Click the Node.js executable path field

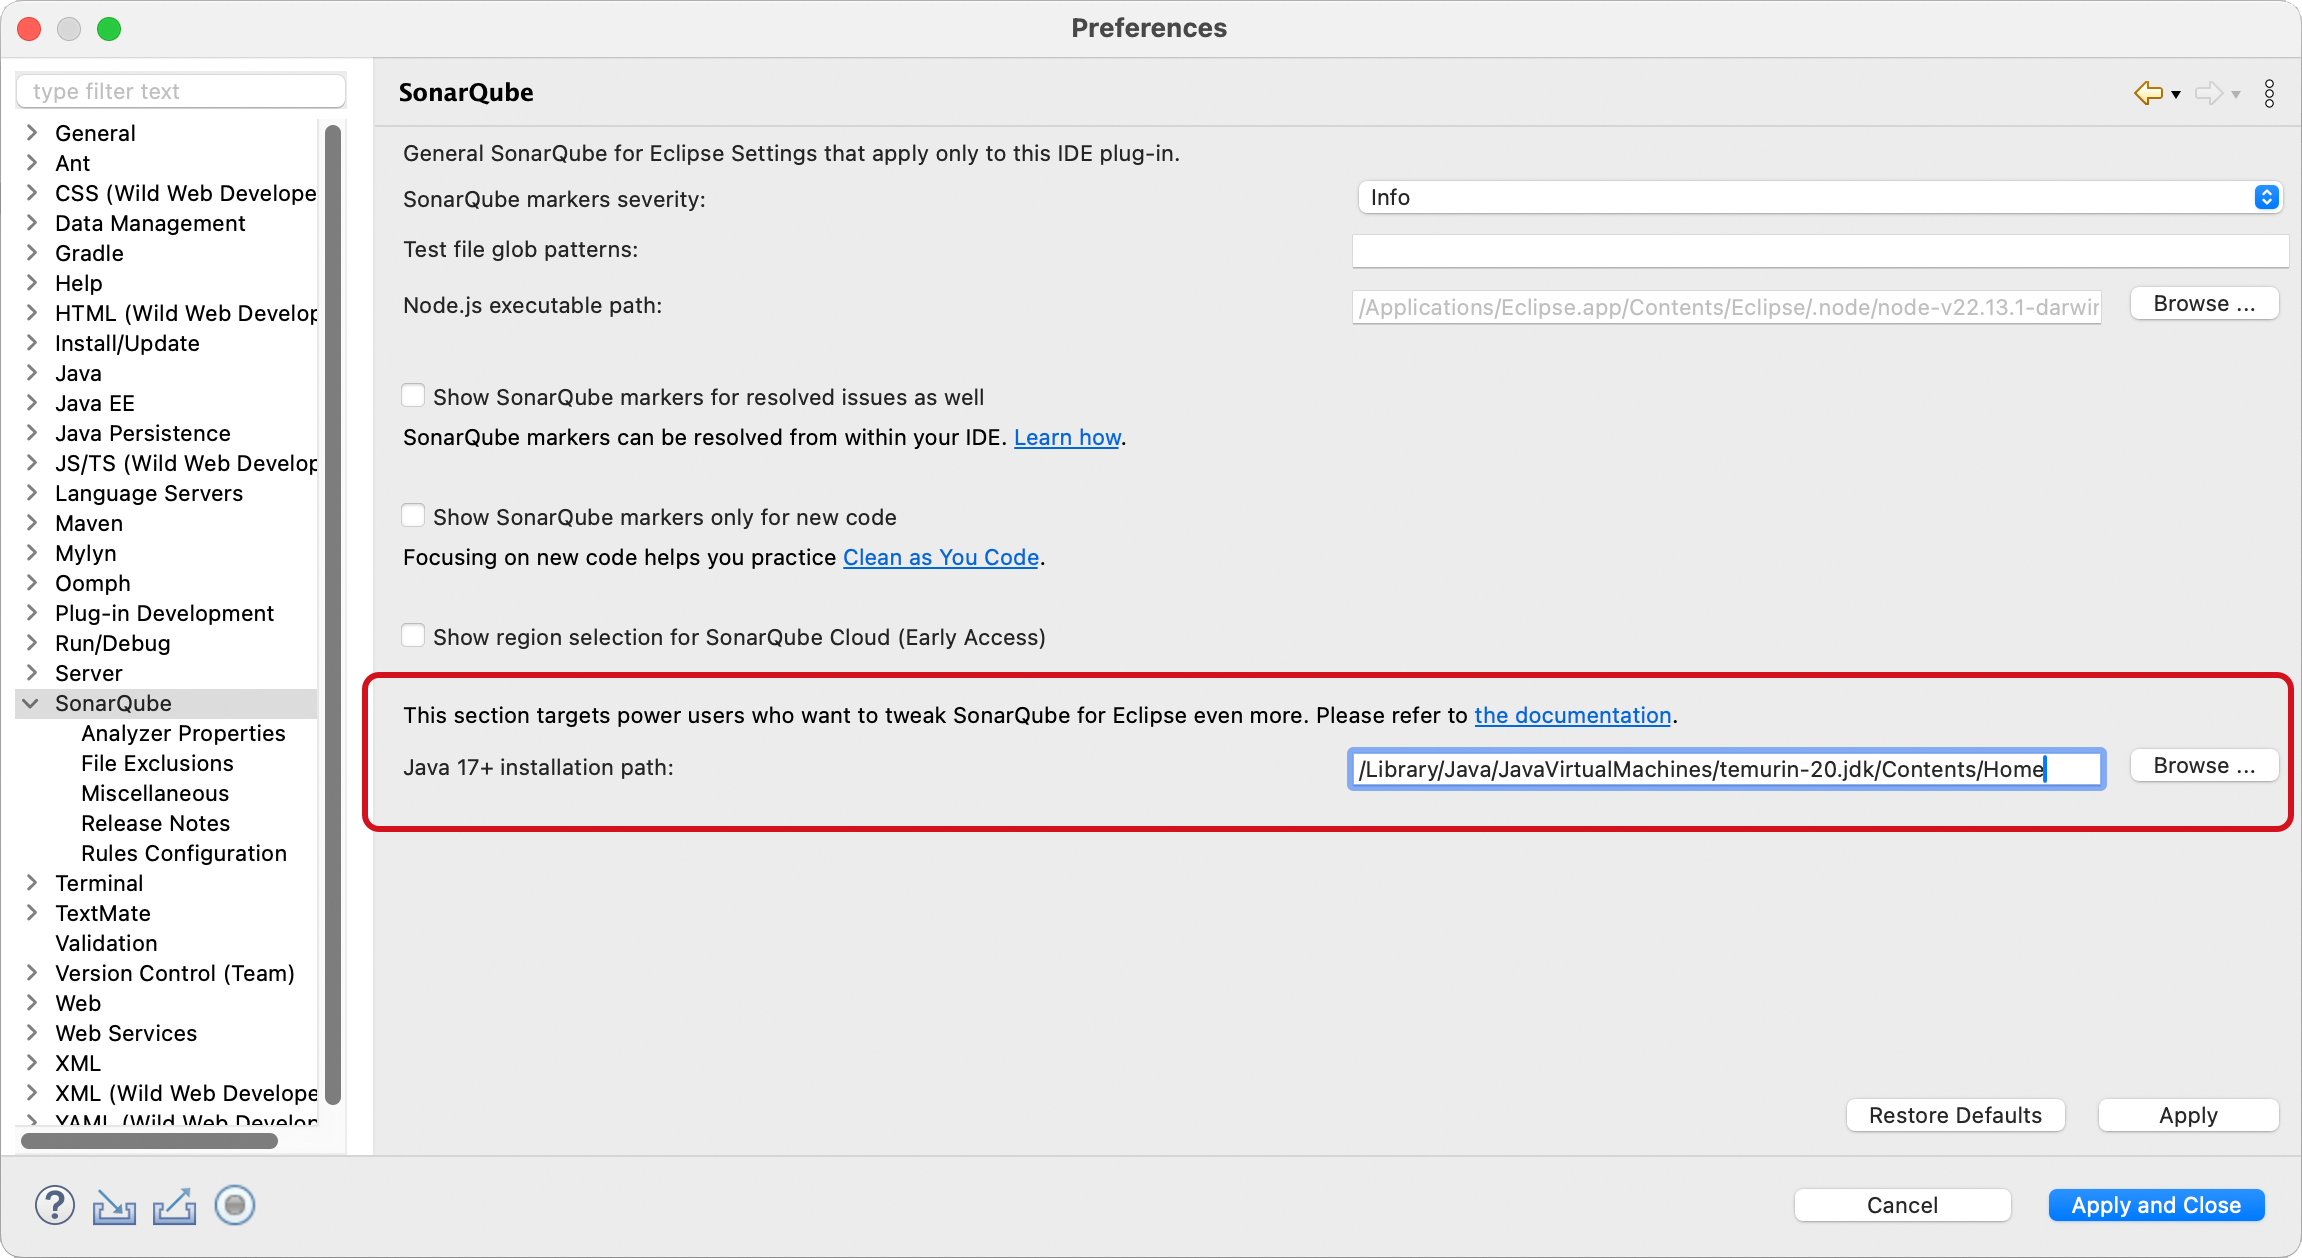pyautogui.click(x=1726, y=307)
